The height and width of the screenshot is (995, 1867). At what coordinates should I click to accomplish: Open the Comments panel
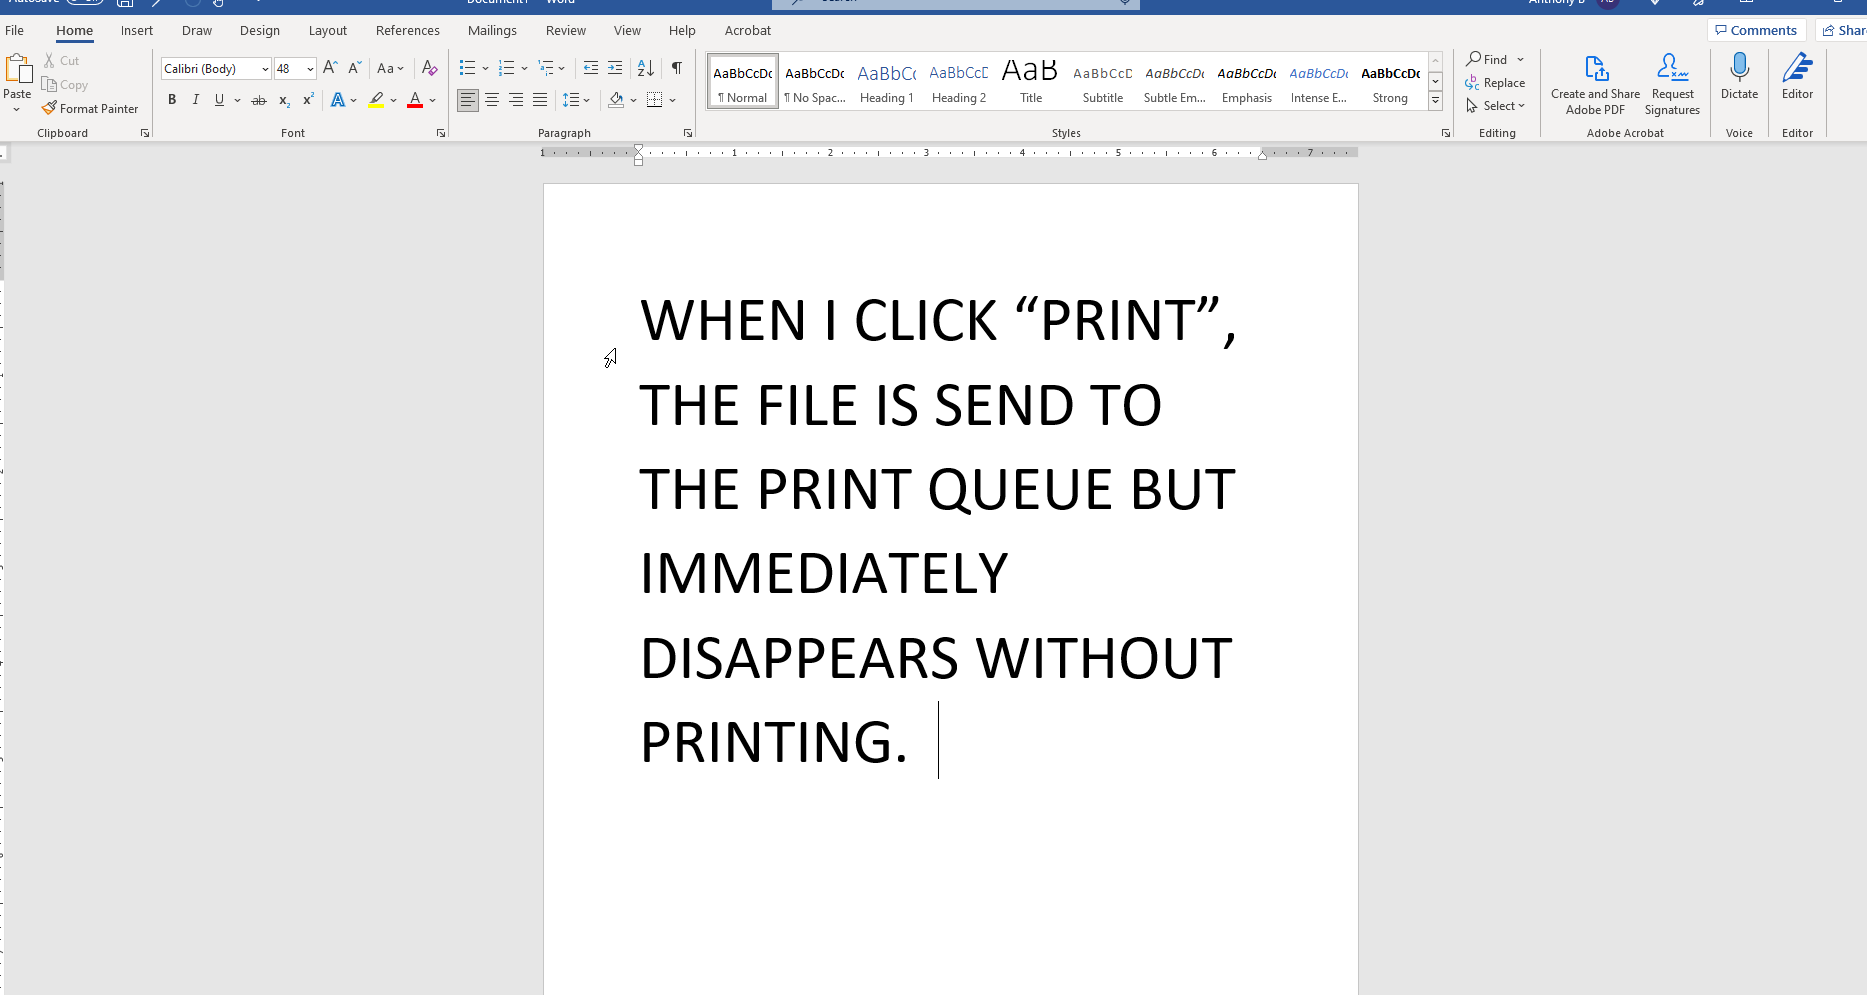click(1756, 29)
